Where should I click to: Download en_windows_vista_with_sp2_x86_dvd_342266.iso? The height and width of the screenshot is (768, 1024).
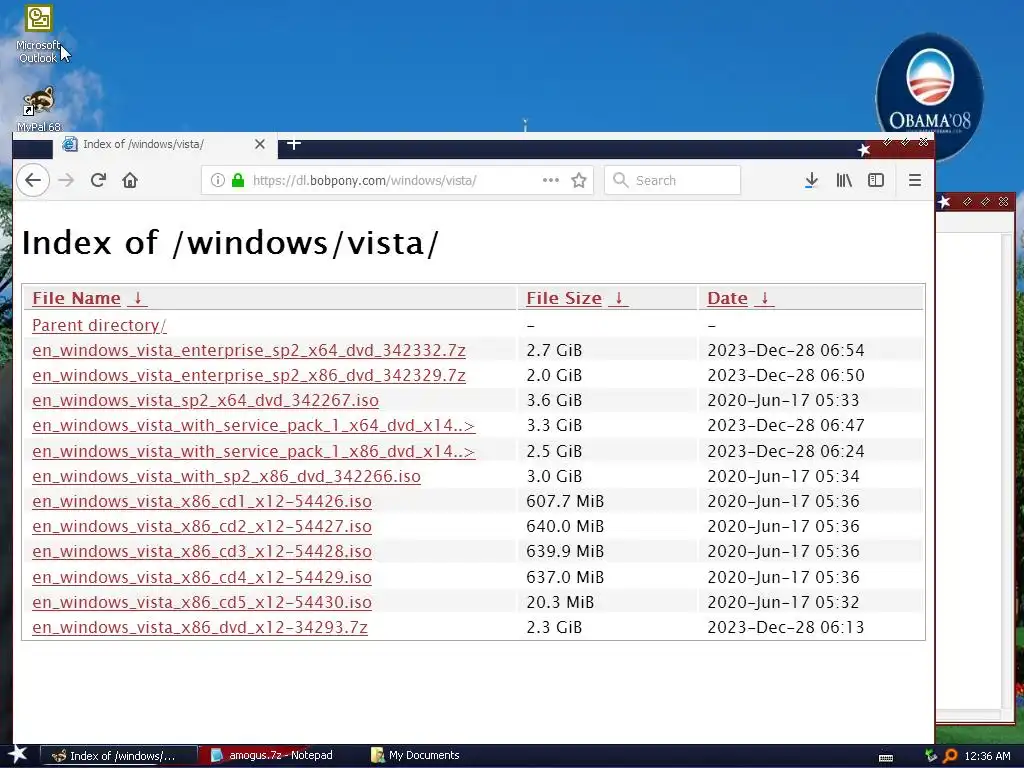(x=226, y=477)
